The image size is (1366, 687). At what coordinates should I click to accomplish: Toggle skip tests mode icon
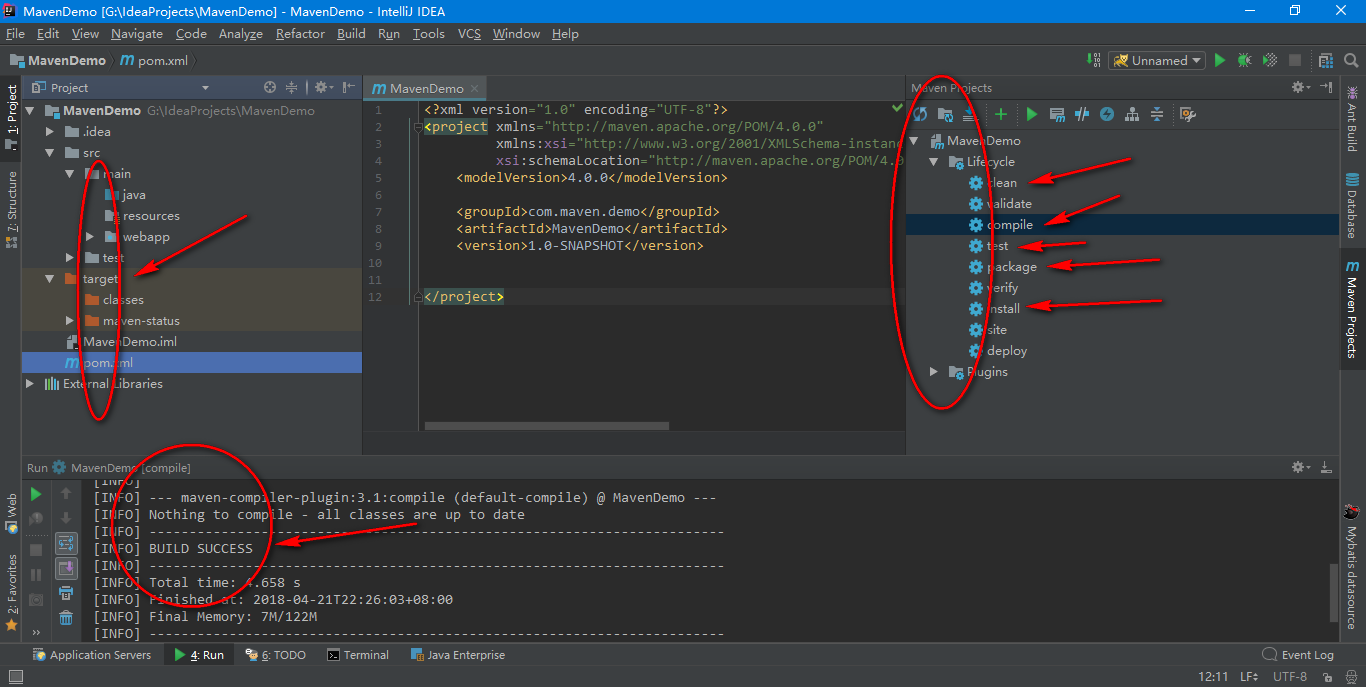click(1082, 114)
